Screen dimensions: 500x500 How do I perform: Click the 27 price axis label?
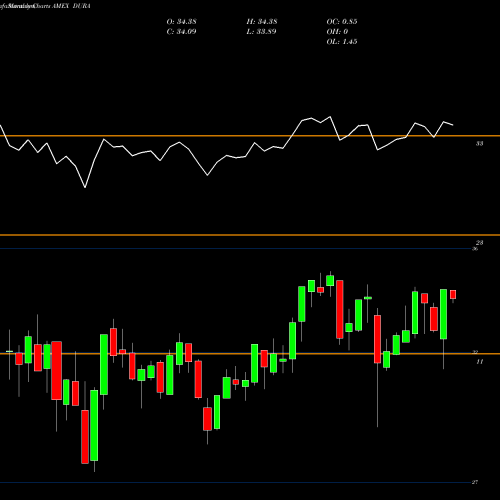[x=475, y=482]
